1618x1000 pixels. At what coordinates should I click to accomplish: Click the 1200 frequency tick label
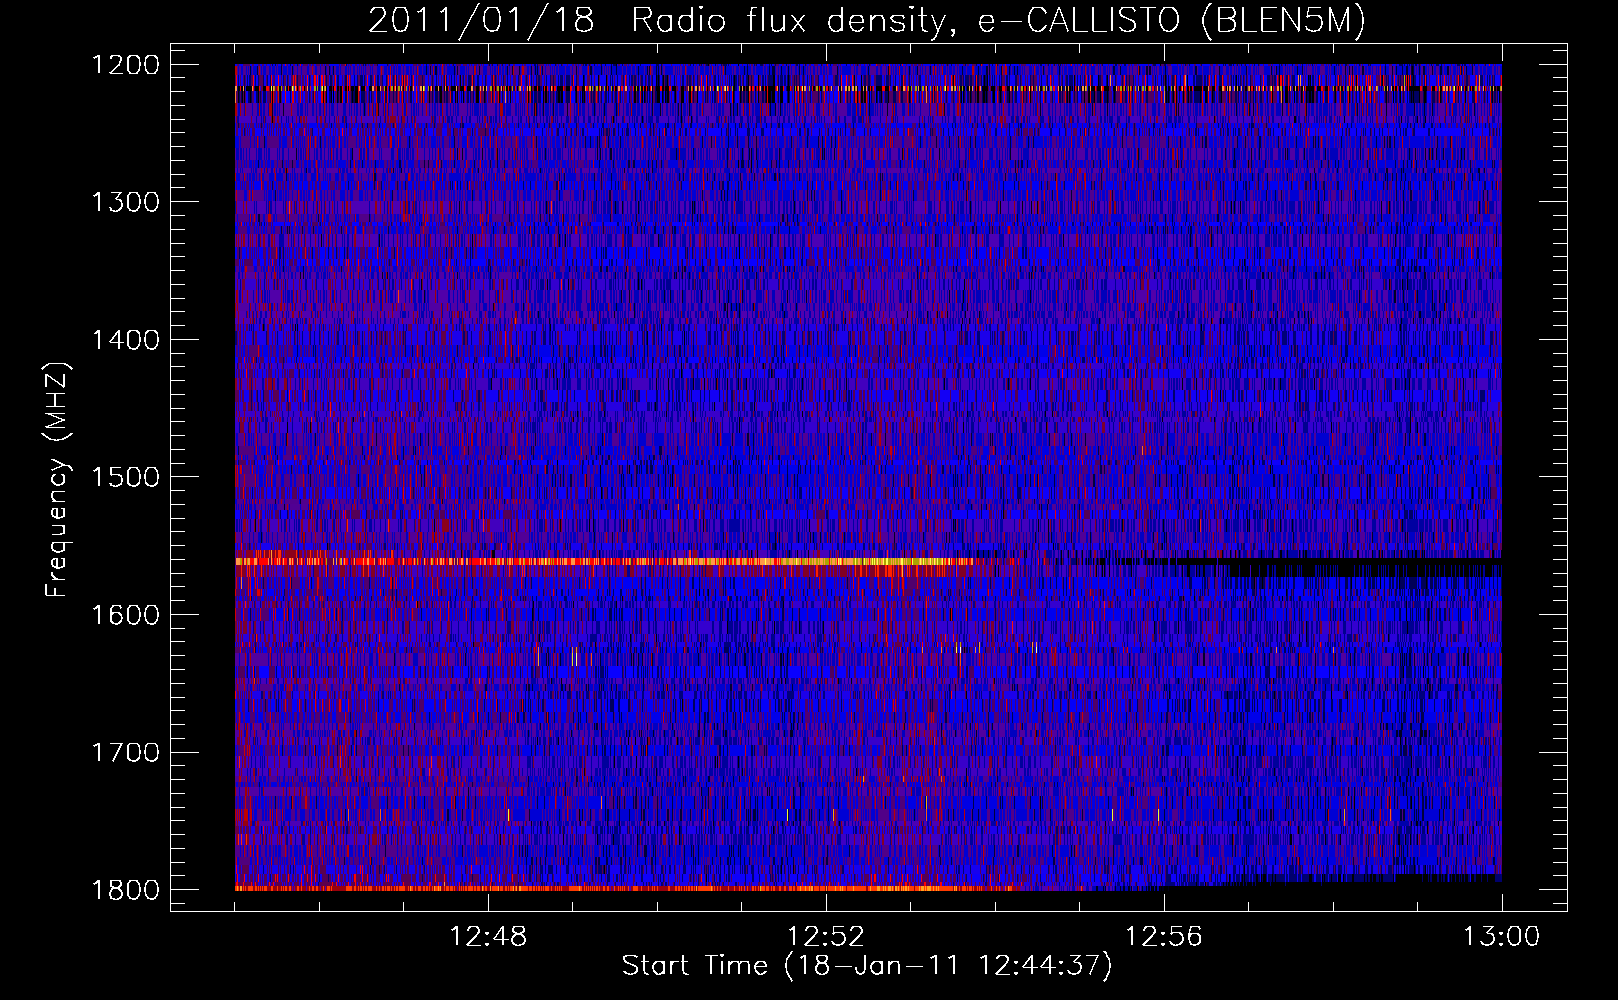point(126,65)
